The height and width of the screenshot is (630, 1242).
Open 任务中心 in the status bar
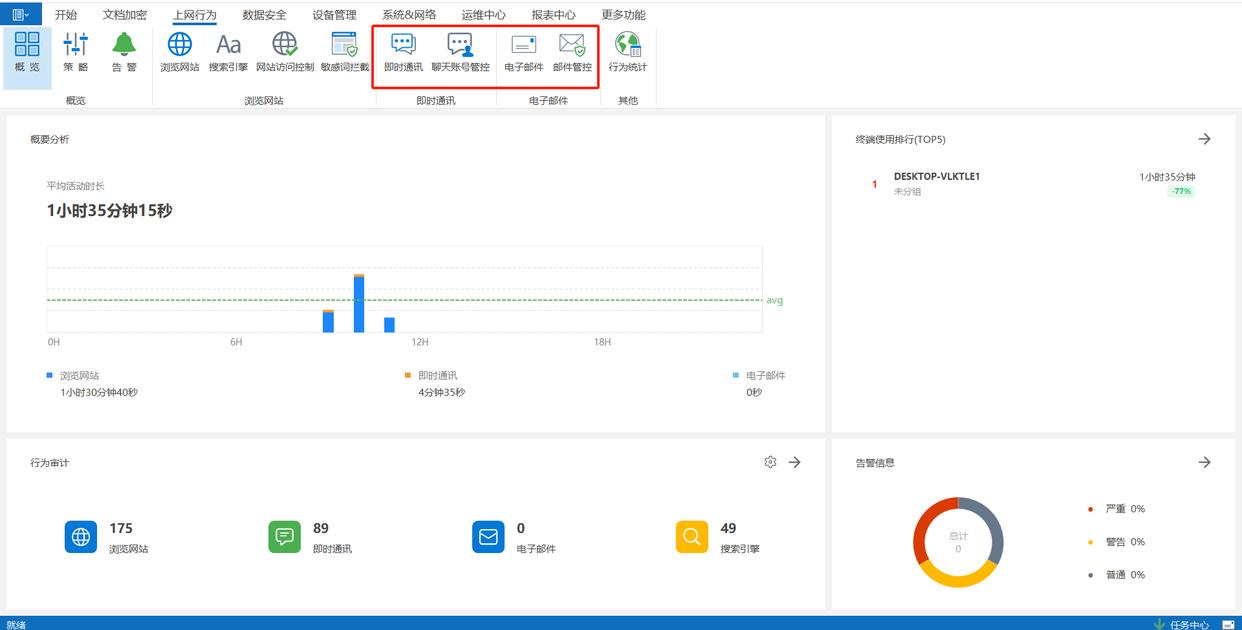click(x=1188, y=624)
